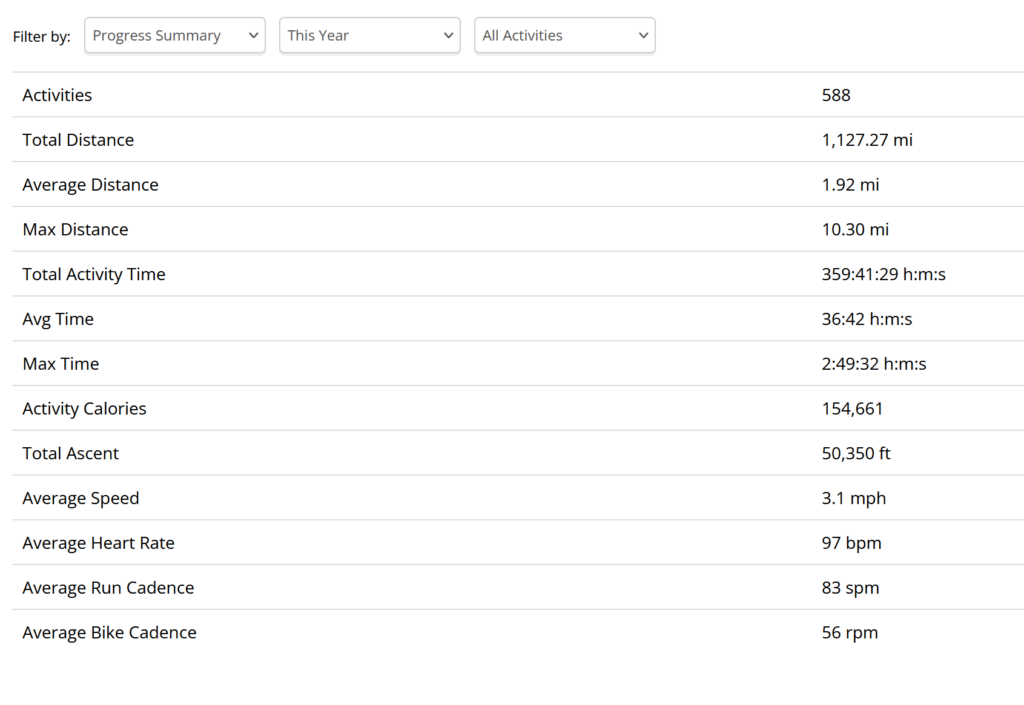Viewport: 1024px width, 705px height.
Task: Select the Total Activity Time row label
Action: 94,274
